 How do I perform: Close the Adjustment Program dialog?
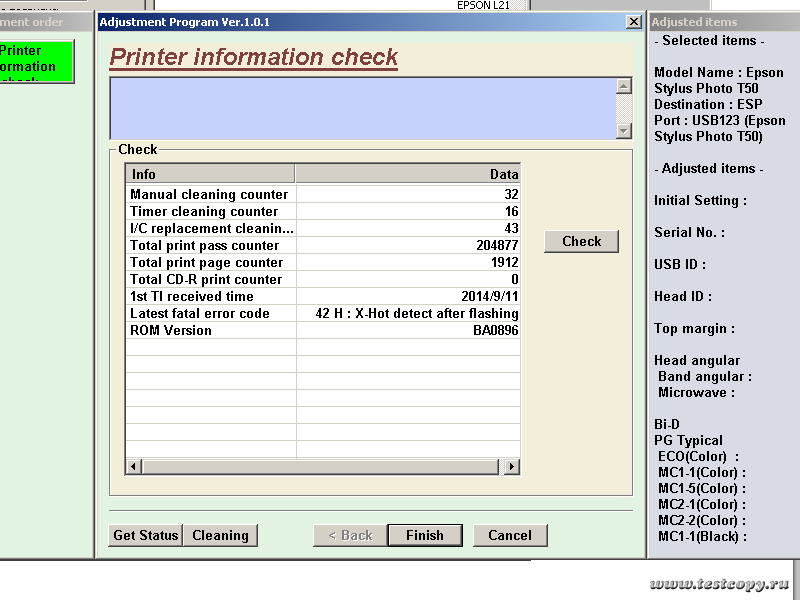pos(633,22)
